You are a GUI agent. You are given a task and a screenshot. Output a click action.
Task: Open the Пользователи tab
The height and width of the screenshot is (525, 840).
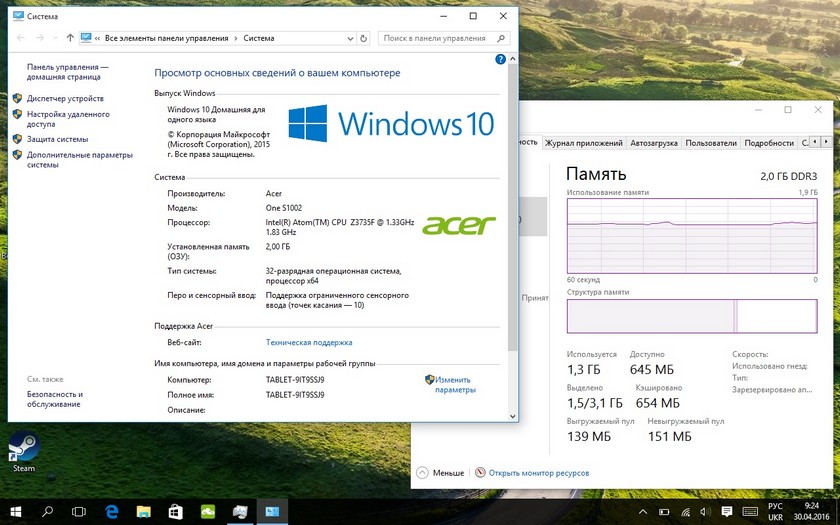coord(711,143)
